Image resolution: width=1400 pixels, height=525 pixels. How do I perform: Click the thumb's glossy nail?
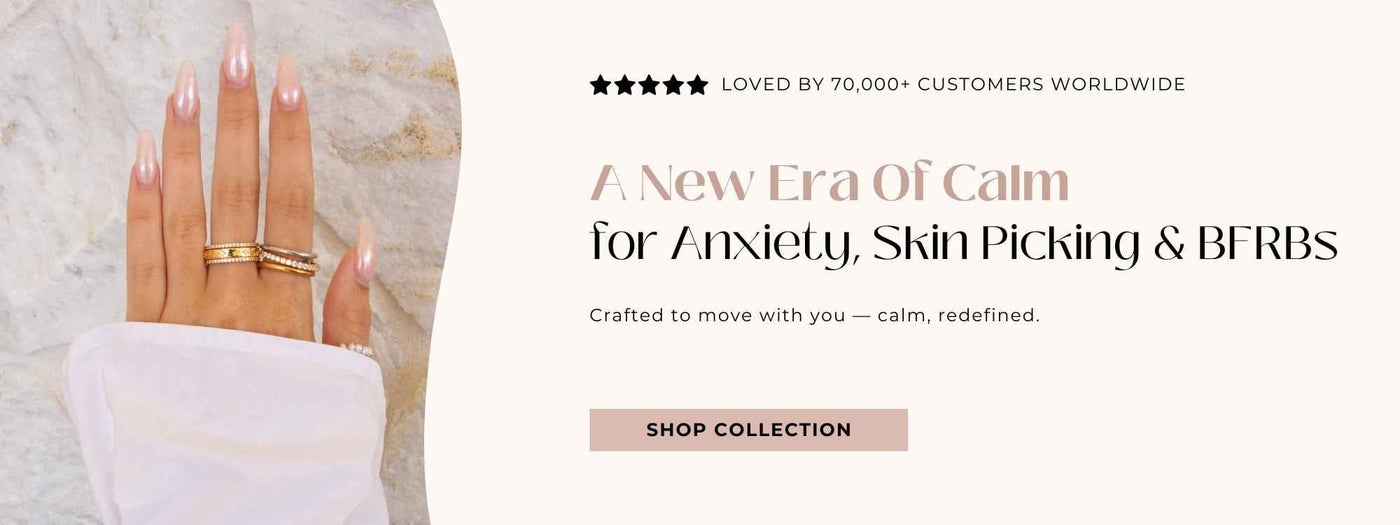click(365, 250)
